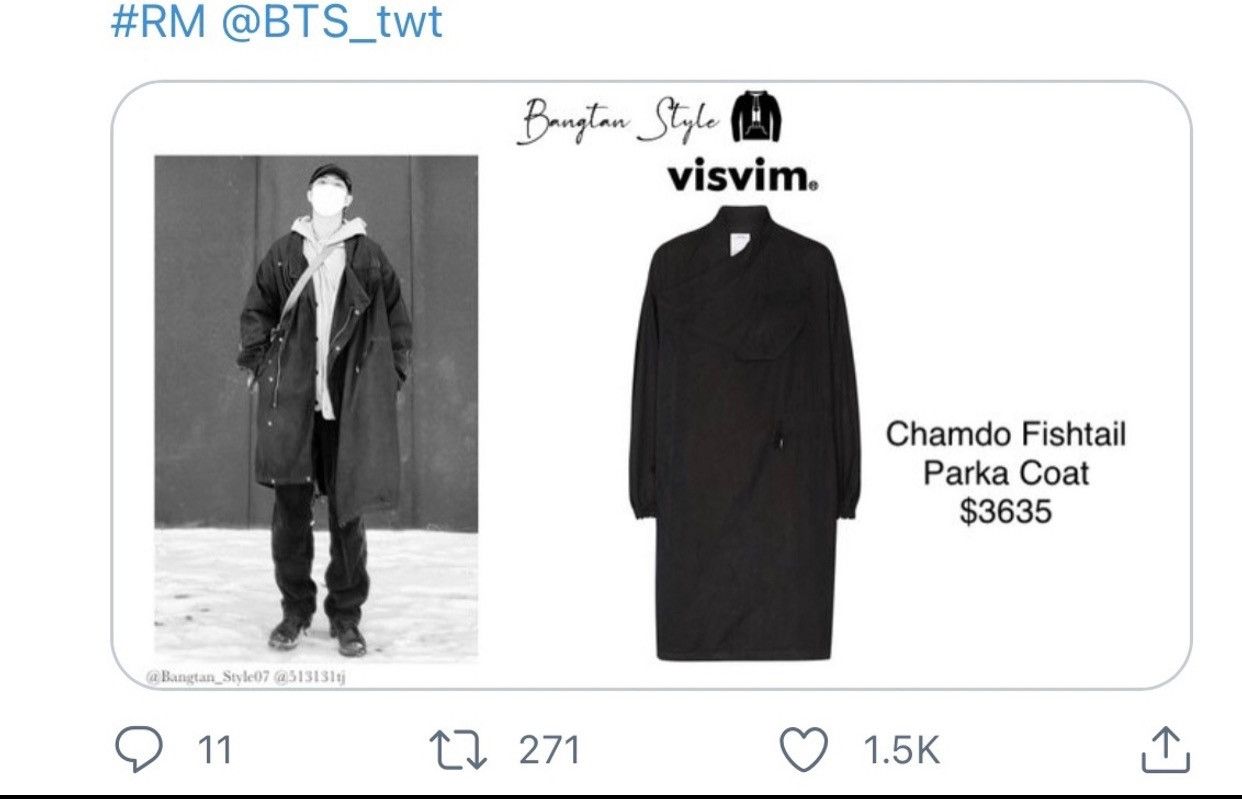Screen dimensions: 1242x799
Task: Click the $3635 price text
Action: click(x=1006, y=511)
